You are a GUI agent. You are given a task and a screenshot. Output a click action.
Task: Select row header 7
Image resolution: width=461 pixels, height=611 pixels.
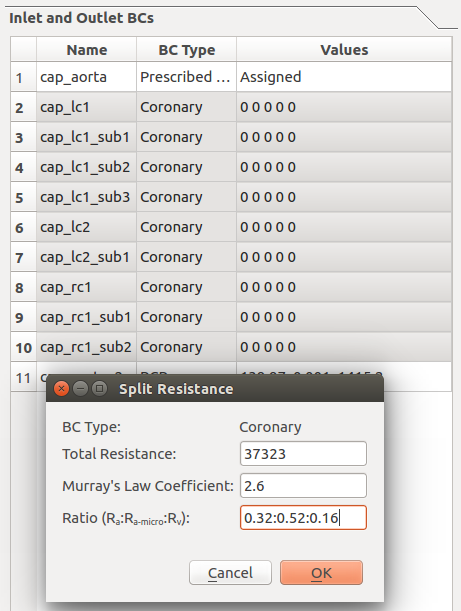(23, 257)
